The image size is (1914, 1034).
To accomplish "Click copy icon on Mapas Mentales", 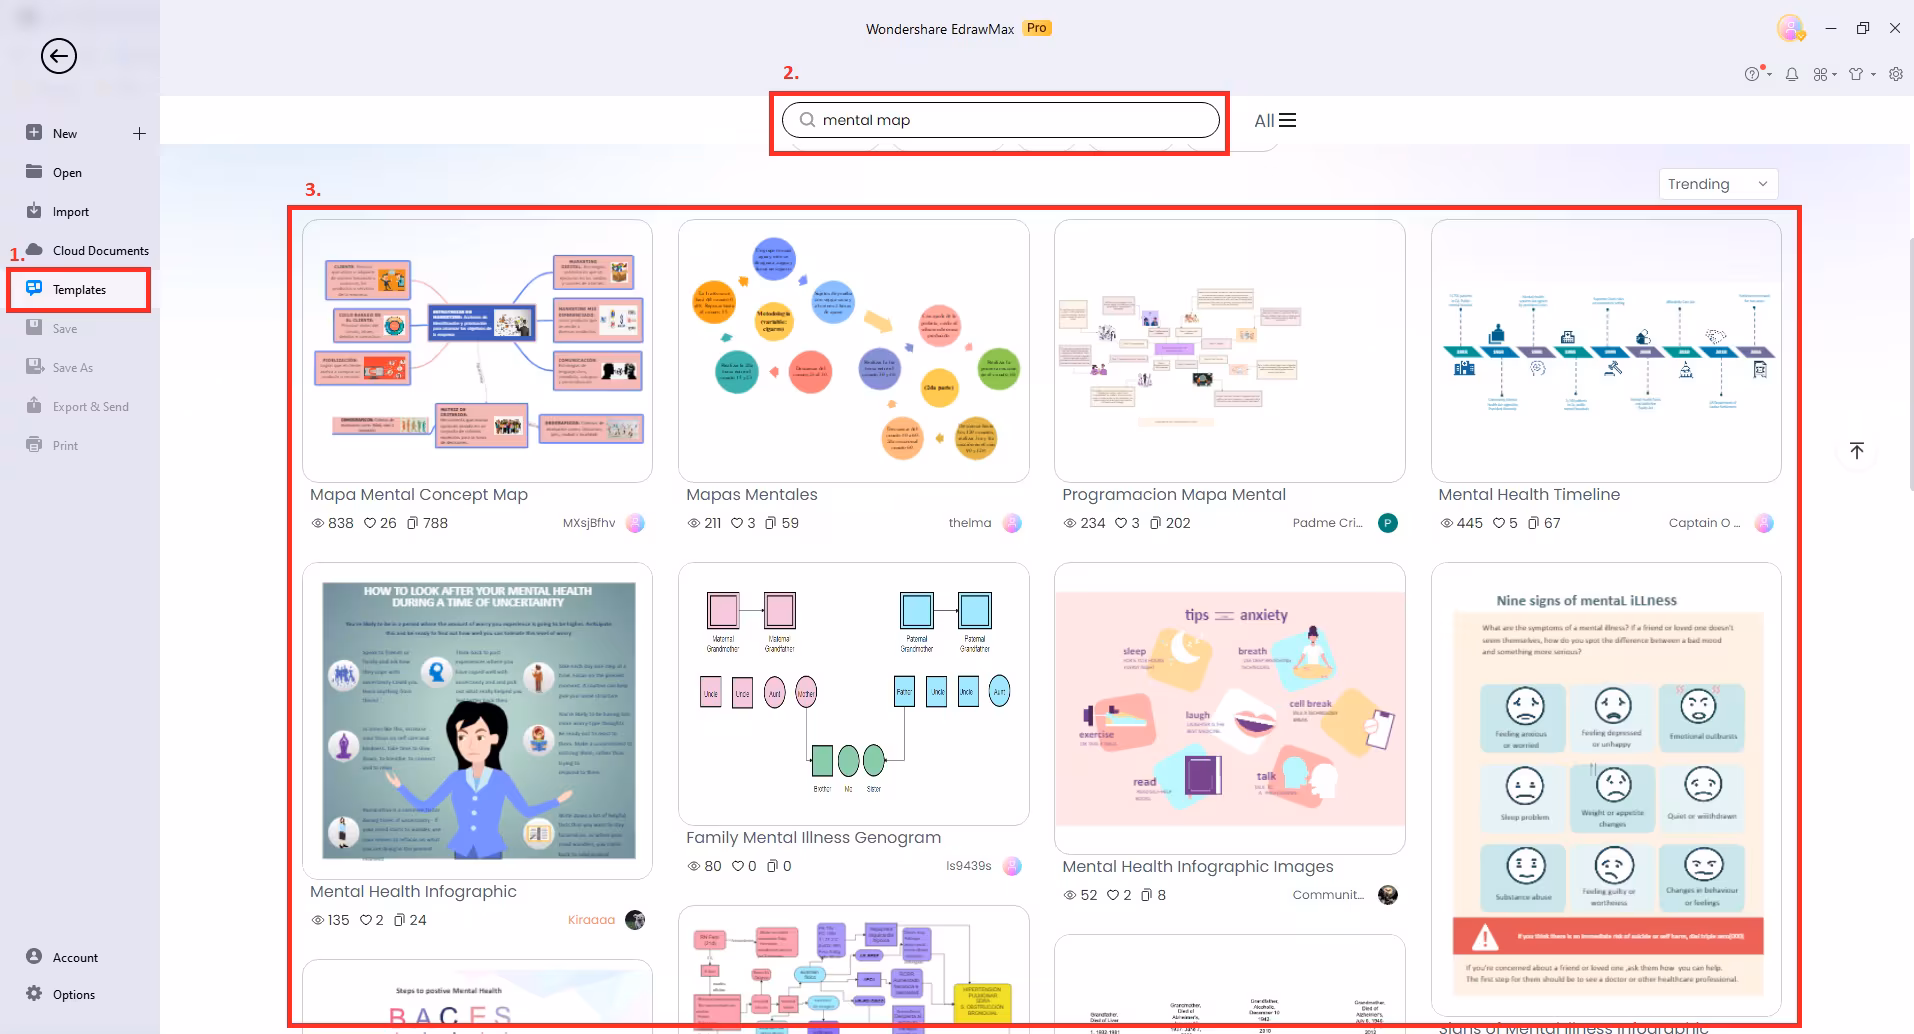I will pyautogui.click(x=771, y=523).
